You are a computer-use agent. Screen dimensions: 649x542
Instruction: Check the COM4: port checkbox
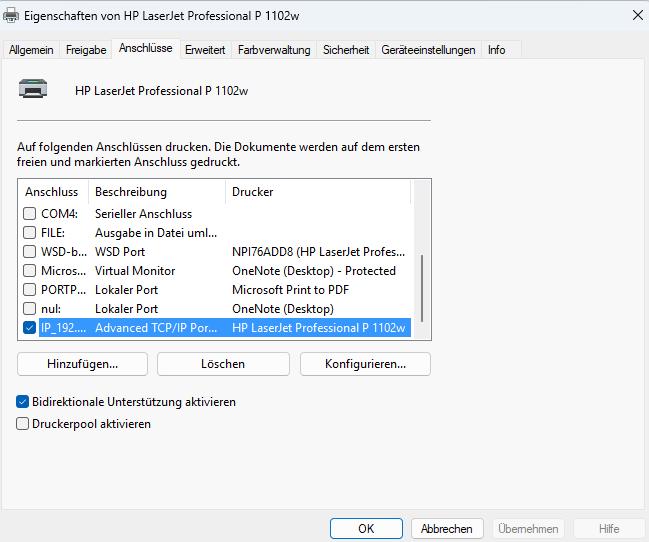click(x=29, y=214)
